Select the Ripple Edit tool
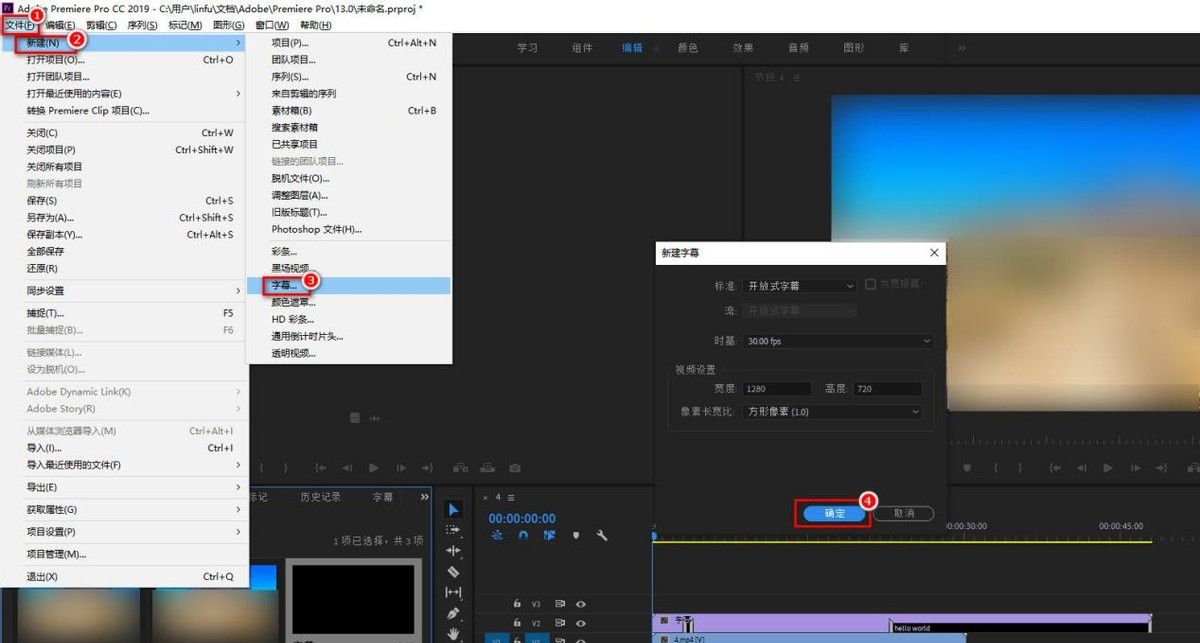1200x643 pixels. (453, 550)
